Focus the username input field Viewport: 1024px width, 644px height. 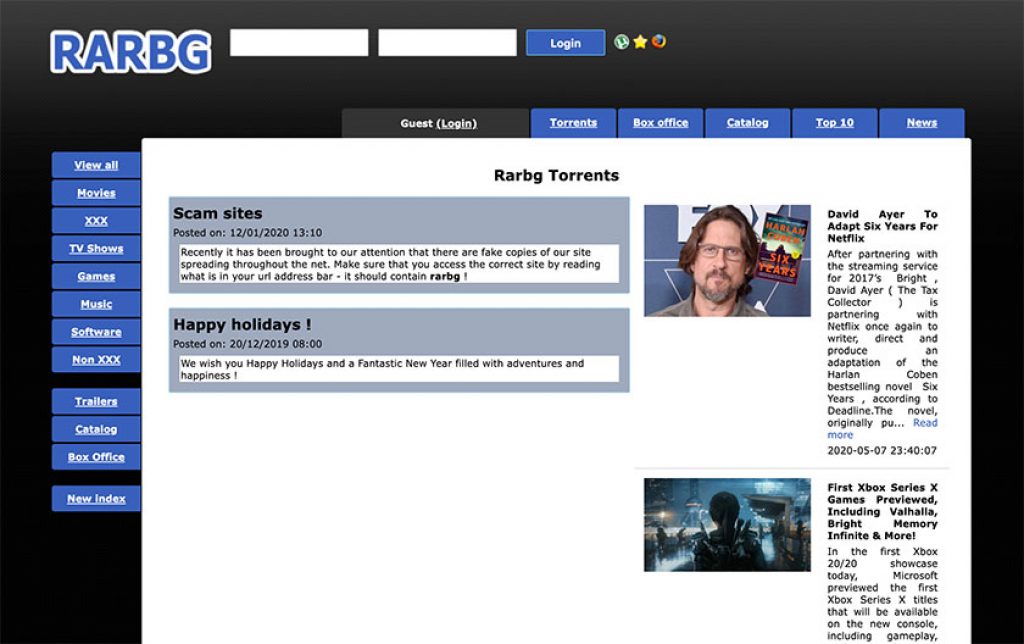(x=299, y=42)
